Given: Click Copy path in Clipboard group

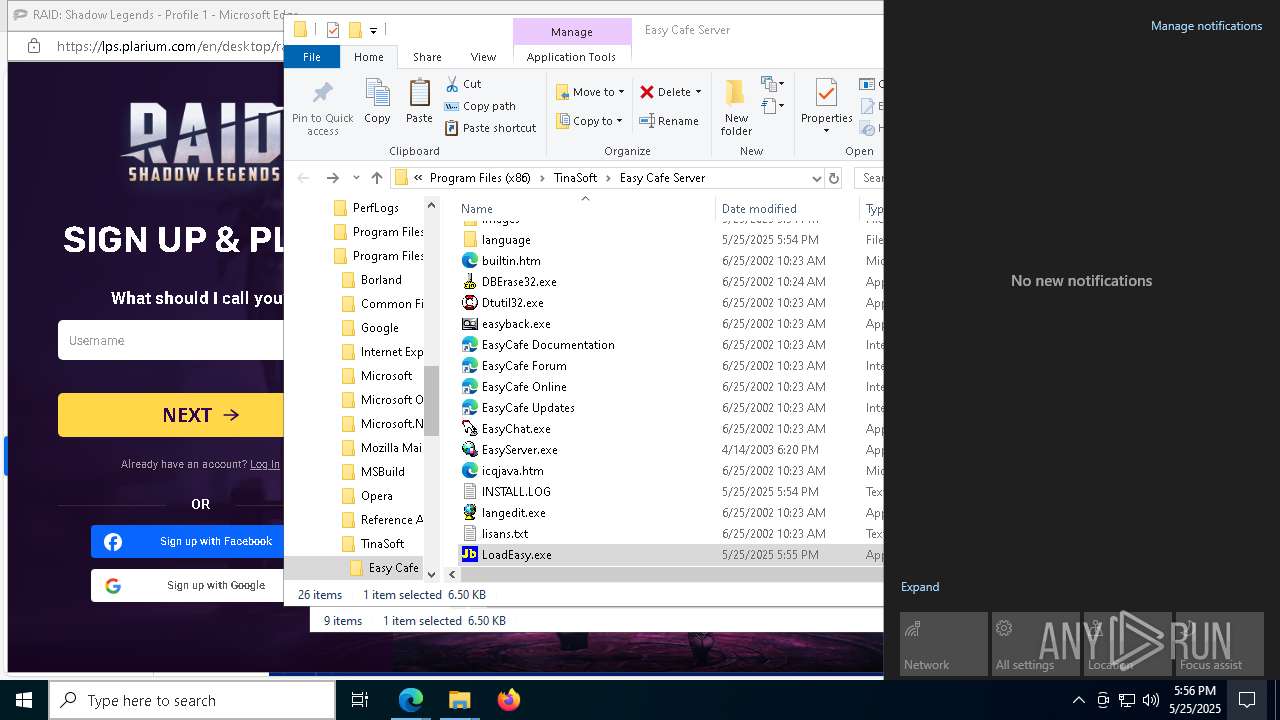Looking at the screenshot, I should point(480,106).
